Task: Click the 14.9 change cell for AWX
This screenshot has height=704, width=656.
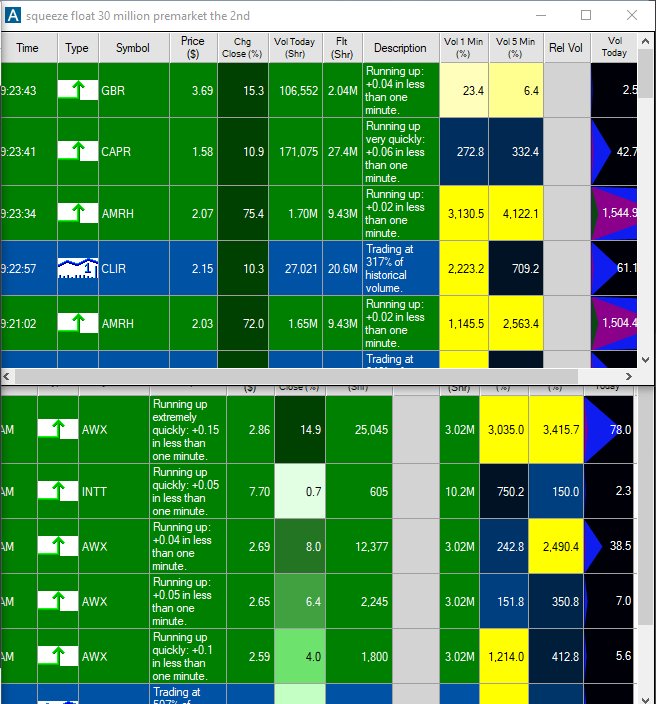Action: tap(299, 430)
